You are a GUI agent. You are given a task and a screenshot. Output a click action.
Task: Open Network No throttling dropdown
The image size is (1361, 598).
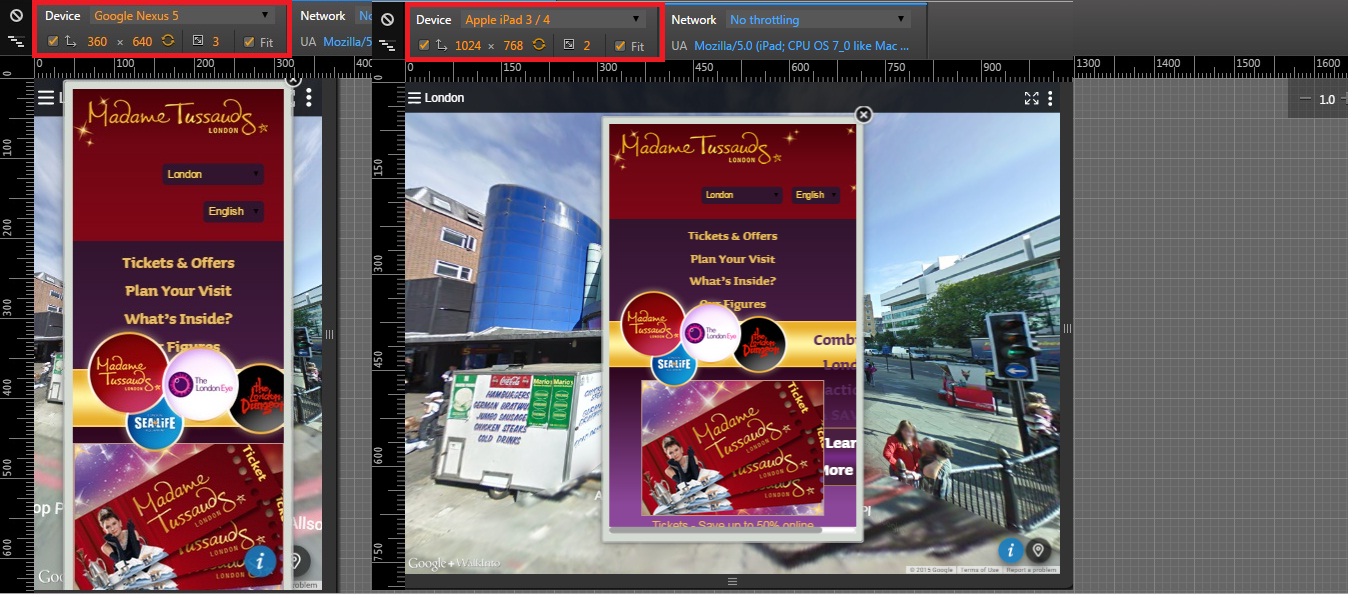817,20
